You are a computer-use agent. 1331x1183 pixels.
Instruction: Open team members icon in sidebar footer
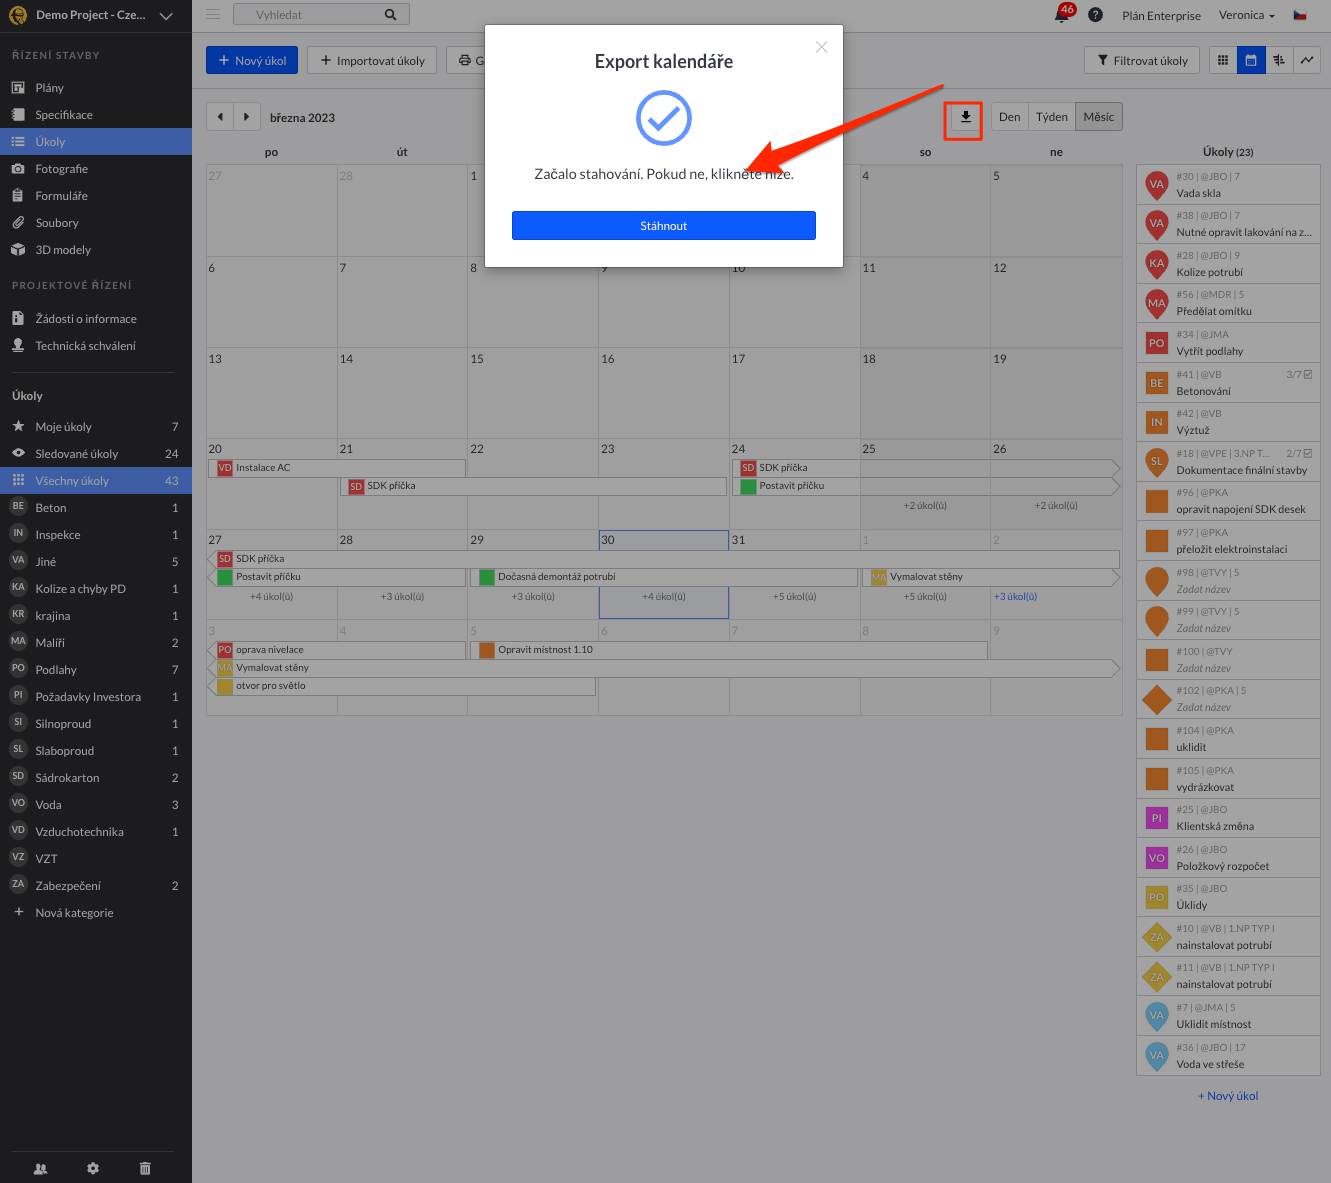(x=40, y=1168)
